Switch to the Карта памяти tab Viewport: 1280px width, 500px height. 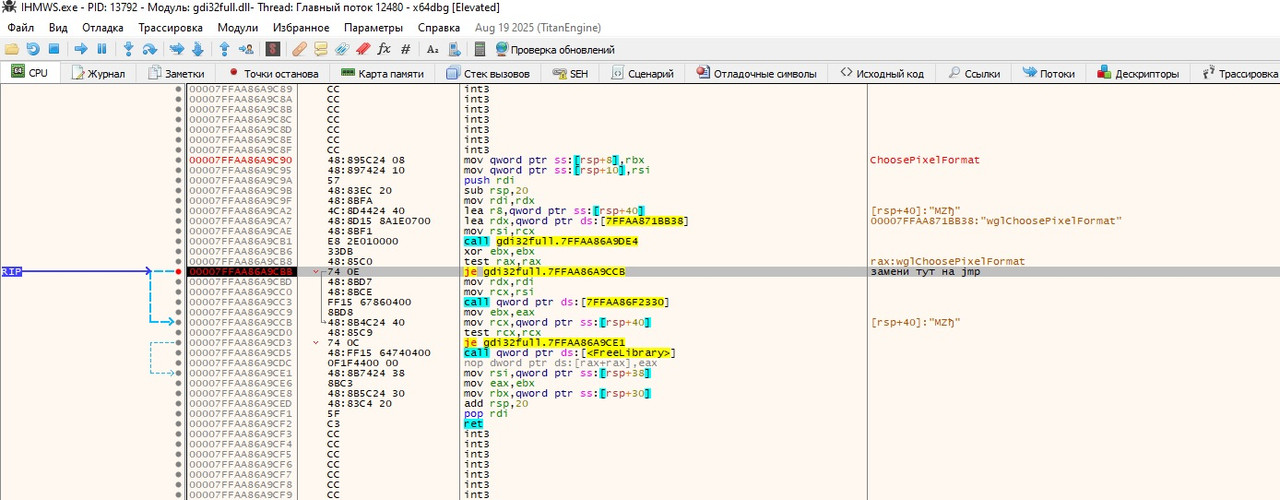coord(382,74)
